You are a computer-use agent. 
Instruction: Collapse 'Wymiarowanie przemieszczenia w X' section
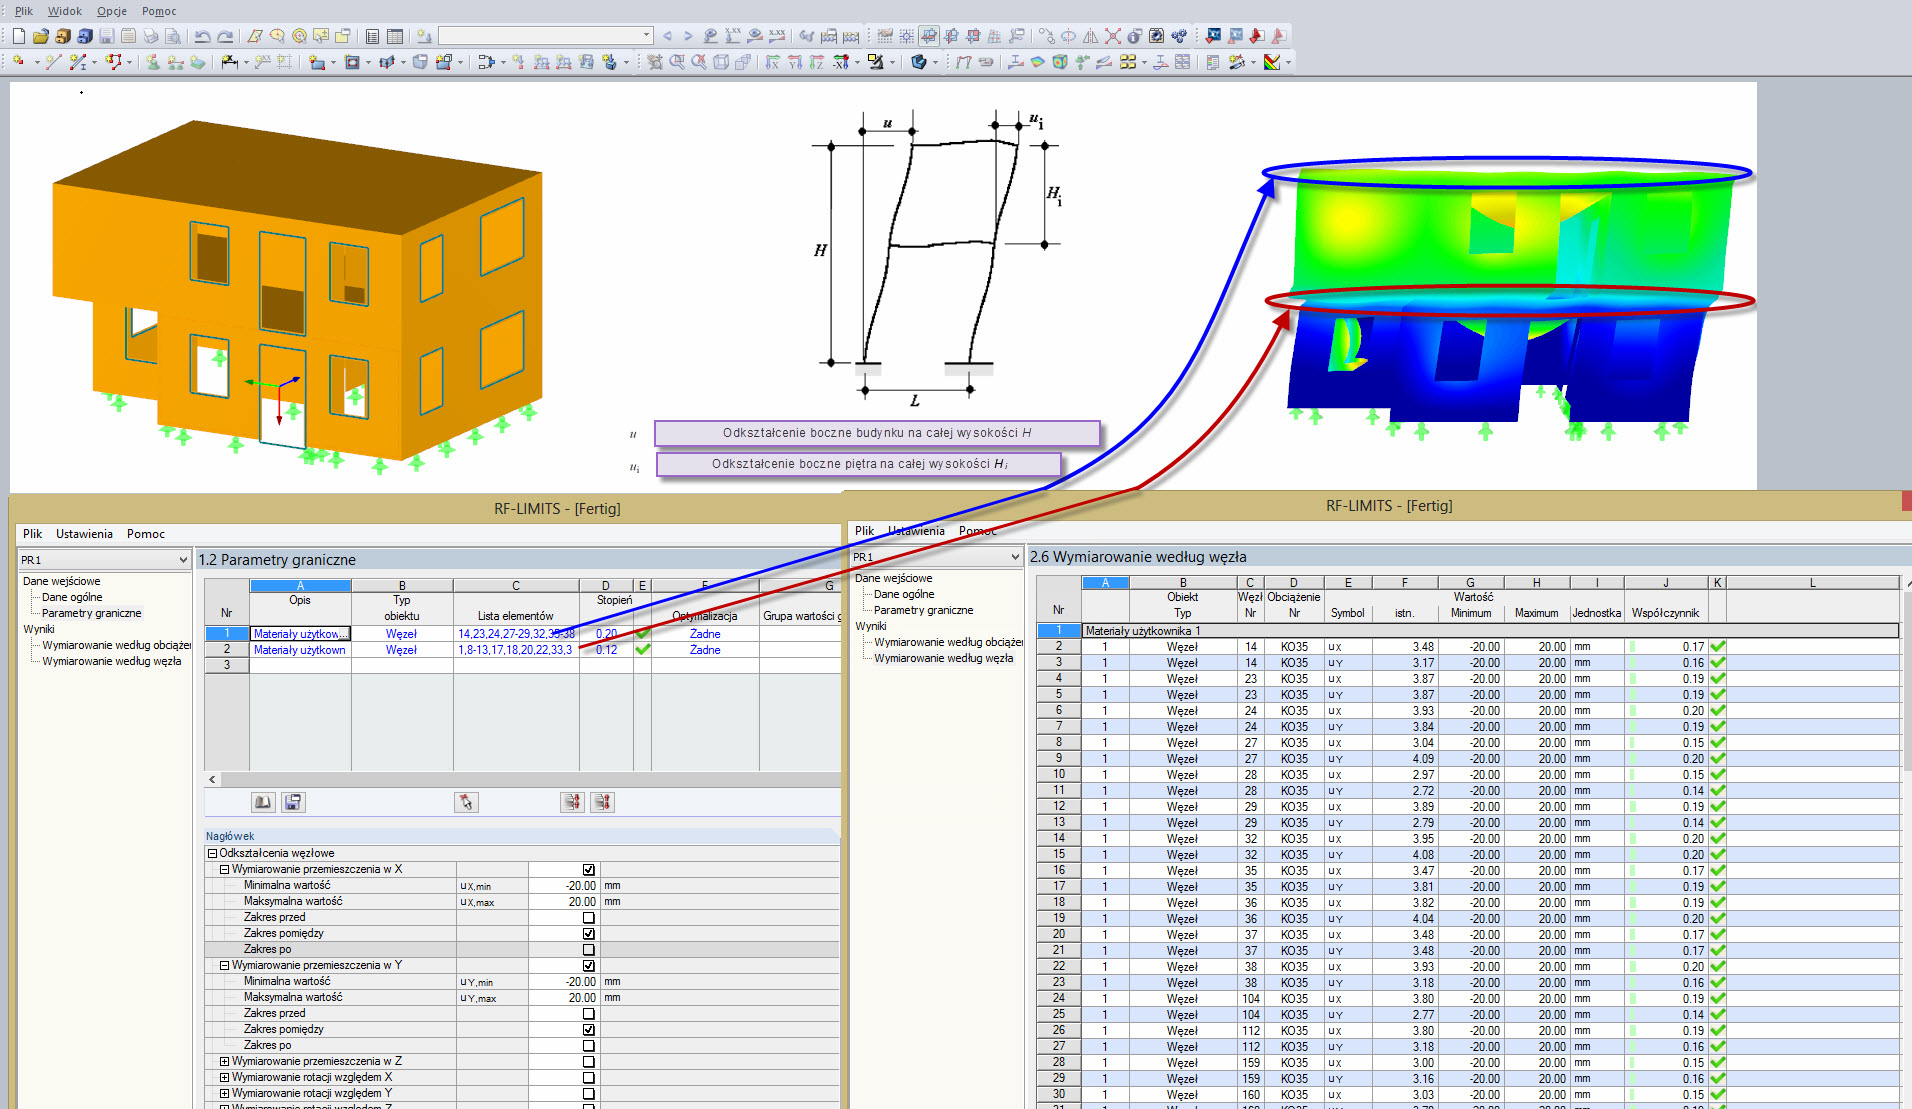225,870
